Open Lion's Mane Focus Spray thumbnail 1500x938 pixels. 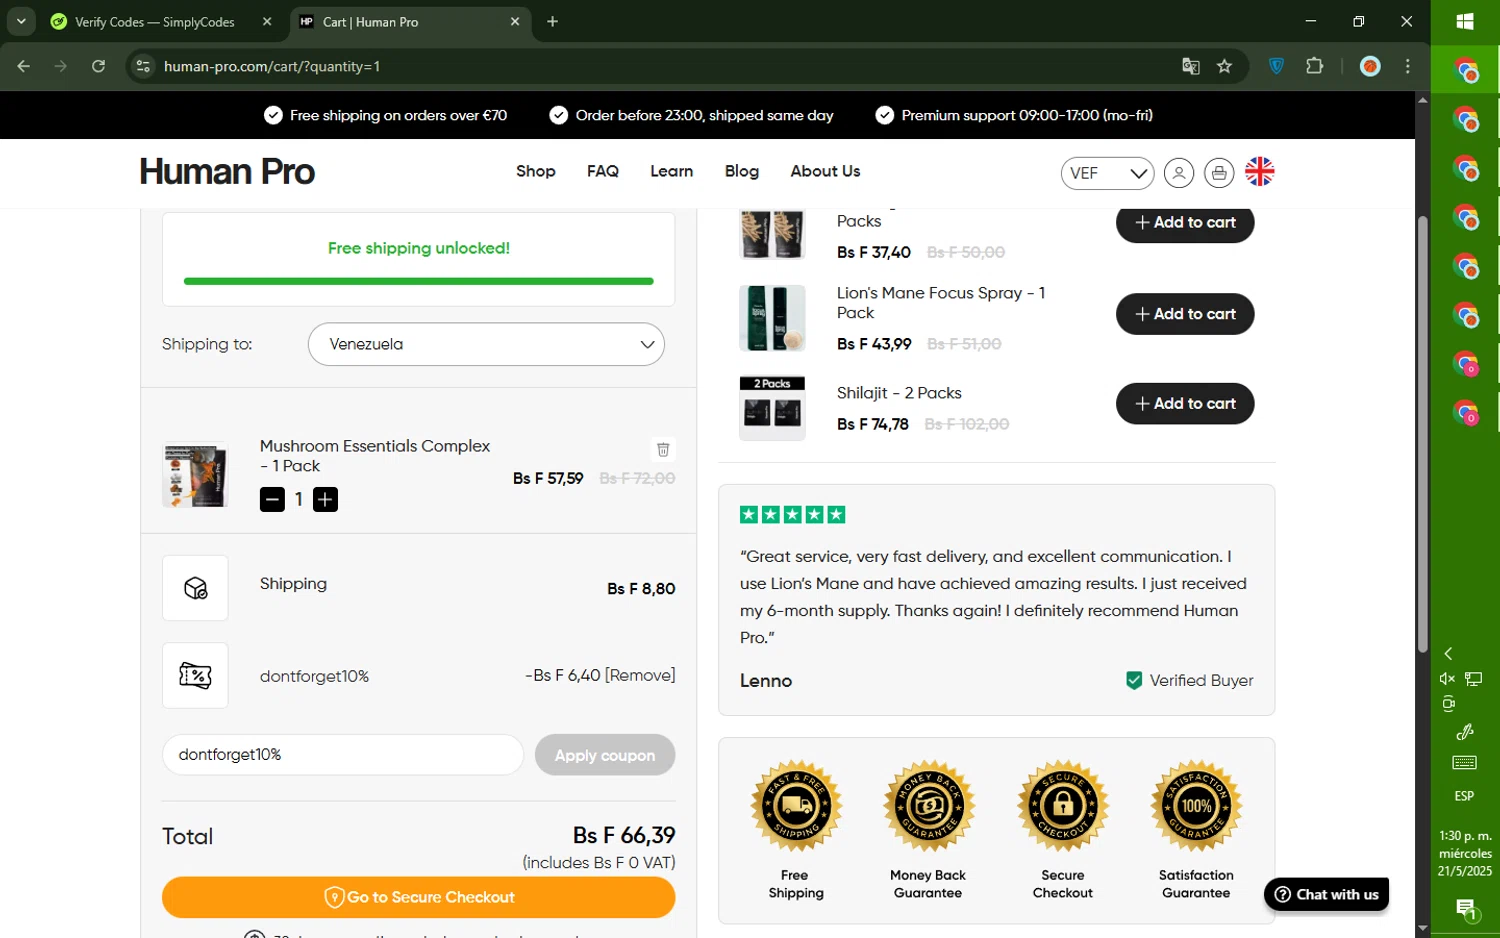(772, 318)
